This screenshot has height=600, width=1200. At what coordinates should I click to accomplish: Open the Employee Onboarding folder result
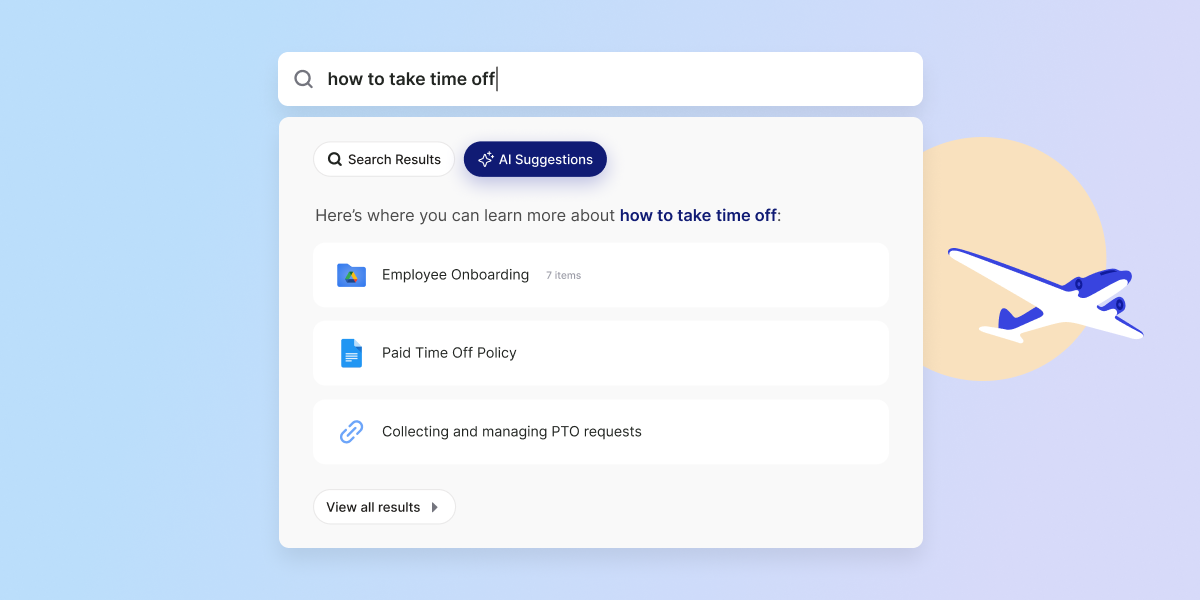tap(455, 275)
